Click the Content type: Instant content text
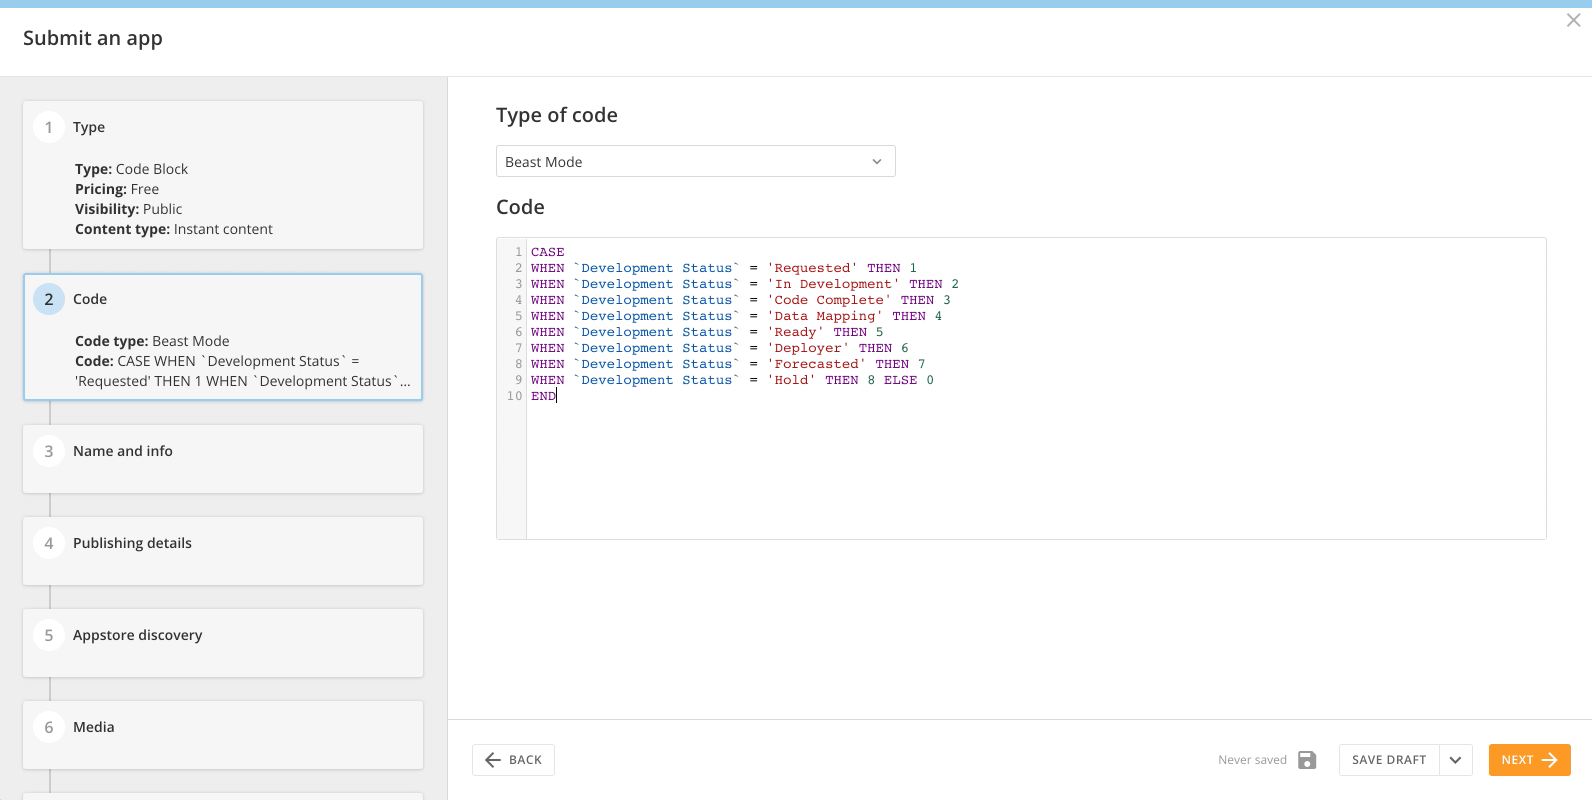 point(174,229)
